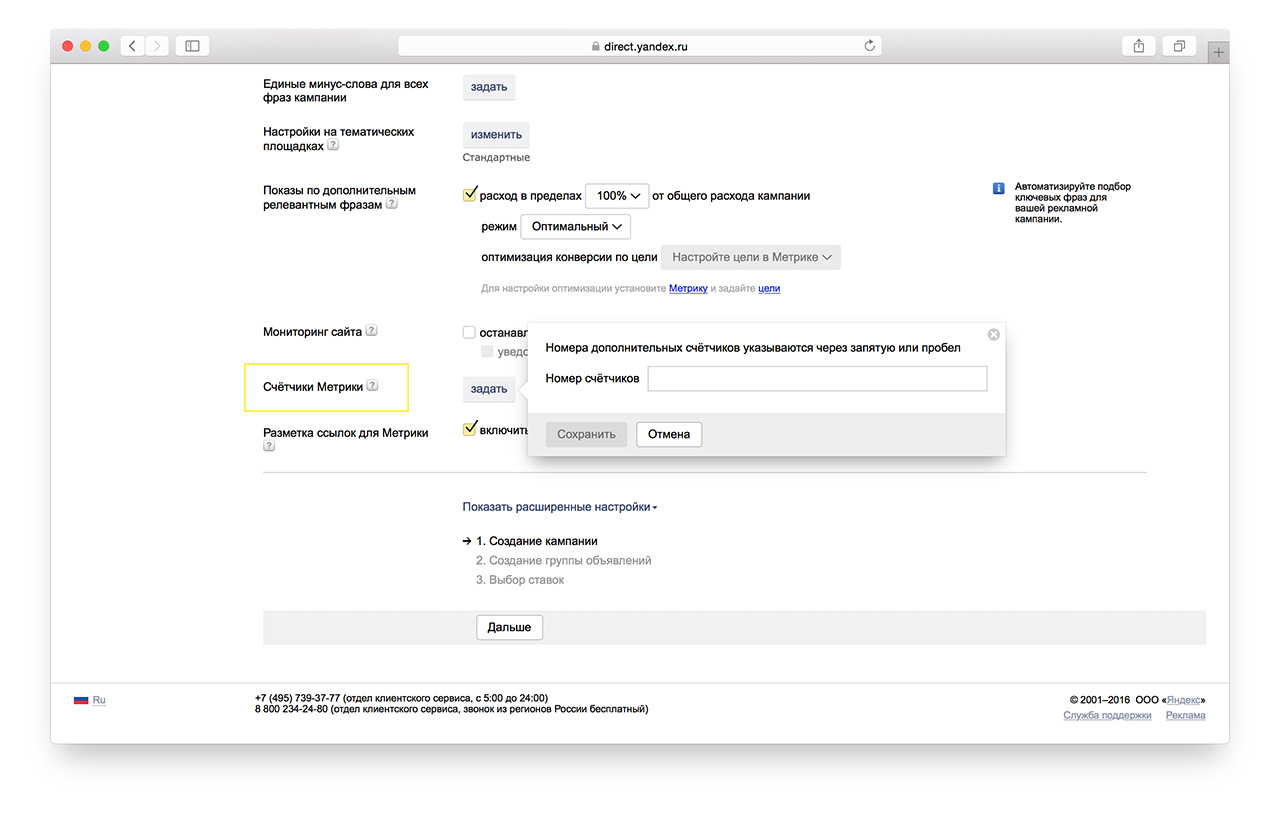Click the Safari back navigation arrow
This screenshot has width=1280, height=816.
pos(132,46)
